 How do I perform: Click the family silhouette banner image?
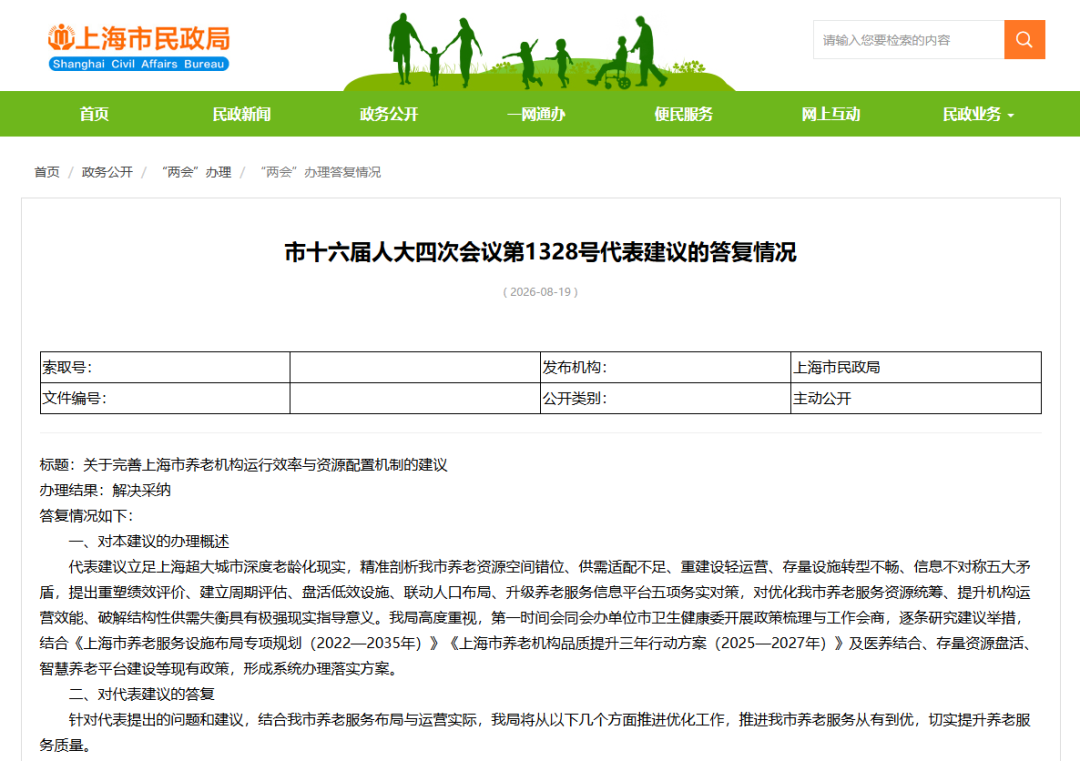tap(539, 52)
